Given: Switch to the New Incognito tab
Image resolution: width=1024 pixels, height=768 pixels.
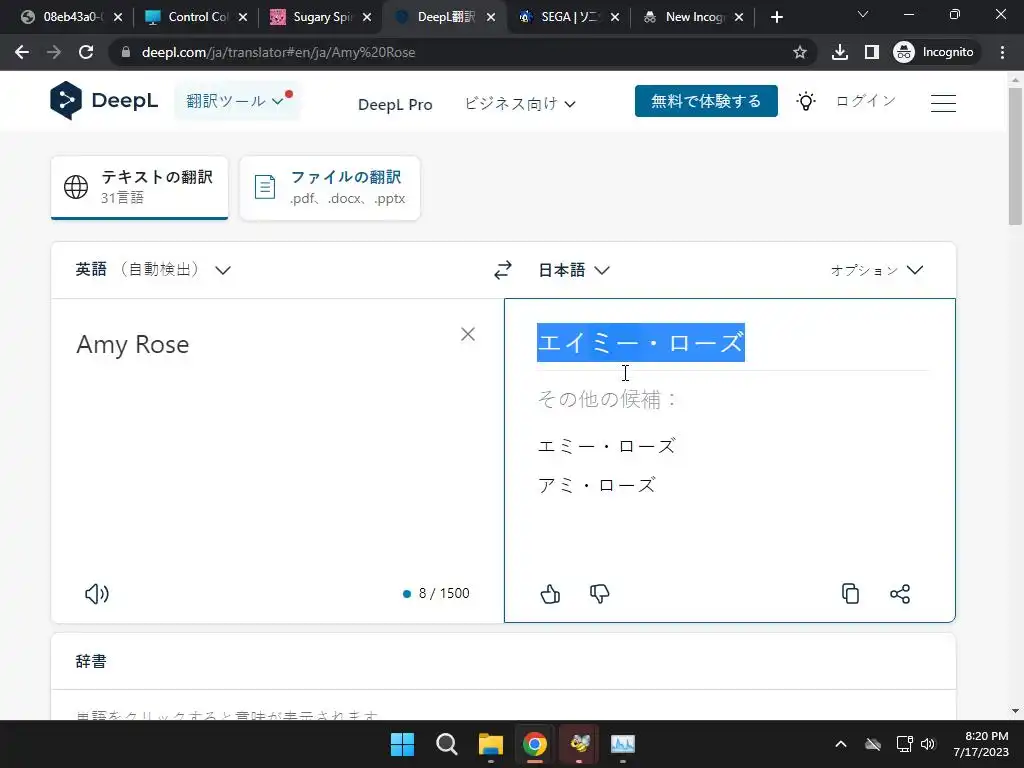Looking at the screenshot, I should point(694,17).
